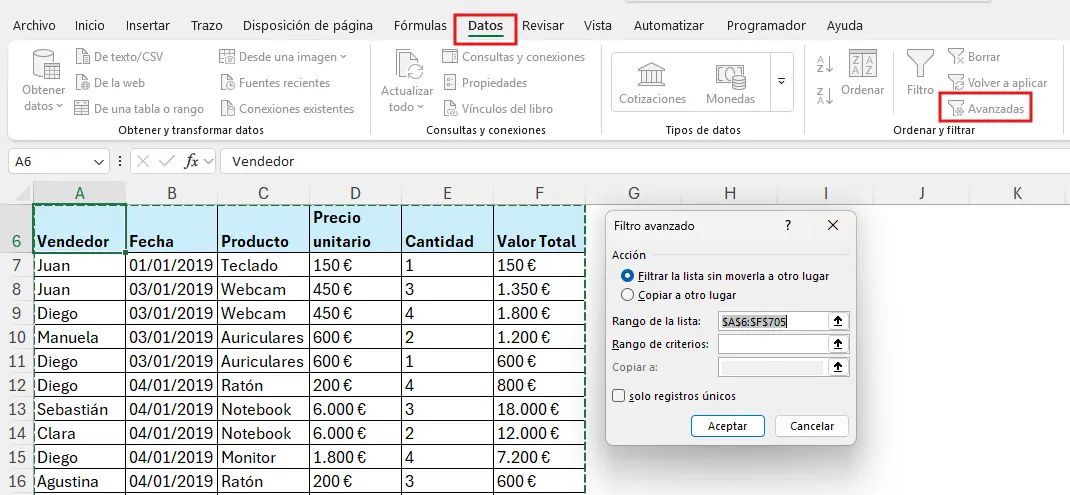Image resolution: width=1070 pixels, height=495 pixels.
Task: Expand the Name Box dropdown
Action: coord(97,162)
